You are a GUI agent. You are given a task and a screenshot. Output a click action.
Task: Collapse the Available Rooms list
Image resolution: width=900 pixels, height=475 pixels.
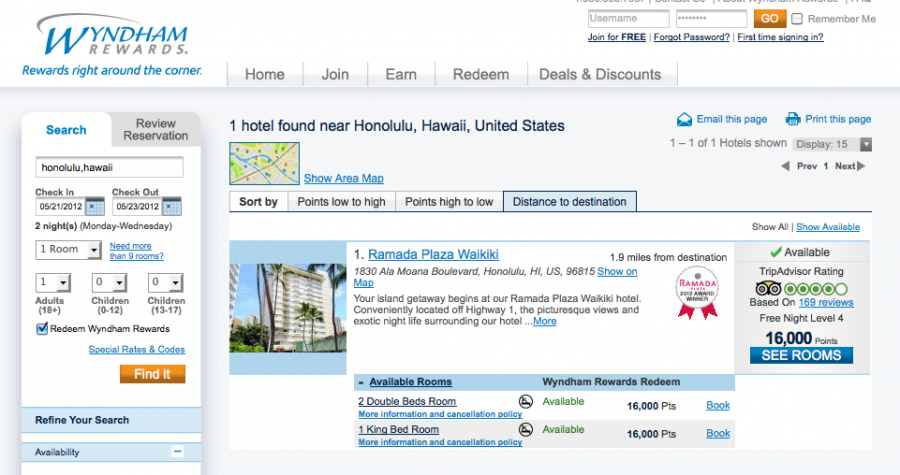pyautogui.click(x=361, y=382)
